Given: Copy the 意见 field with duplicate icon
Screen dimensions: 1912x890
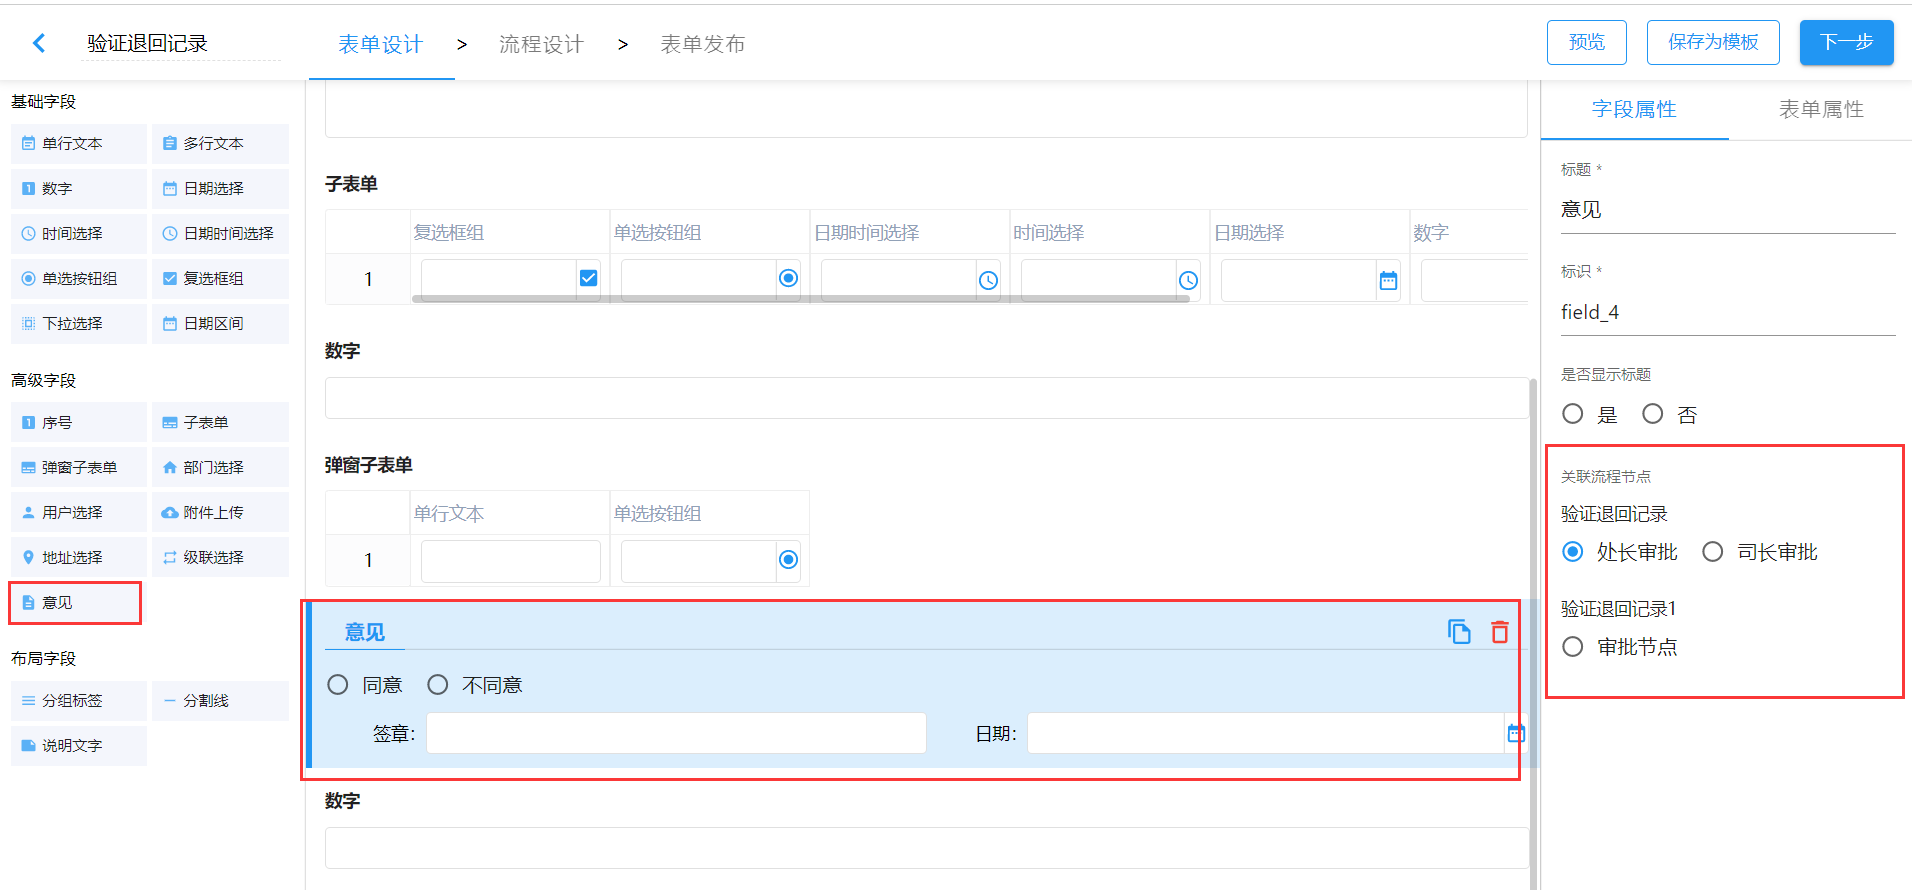Looking at the screenshot, I should pyautogui.click(x=1459, y=632).
